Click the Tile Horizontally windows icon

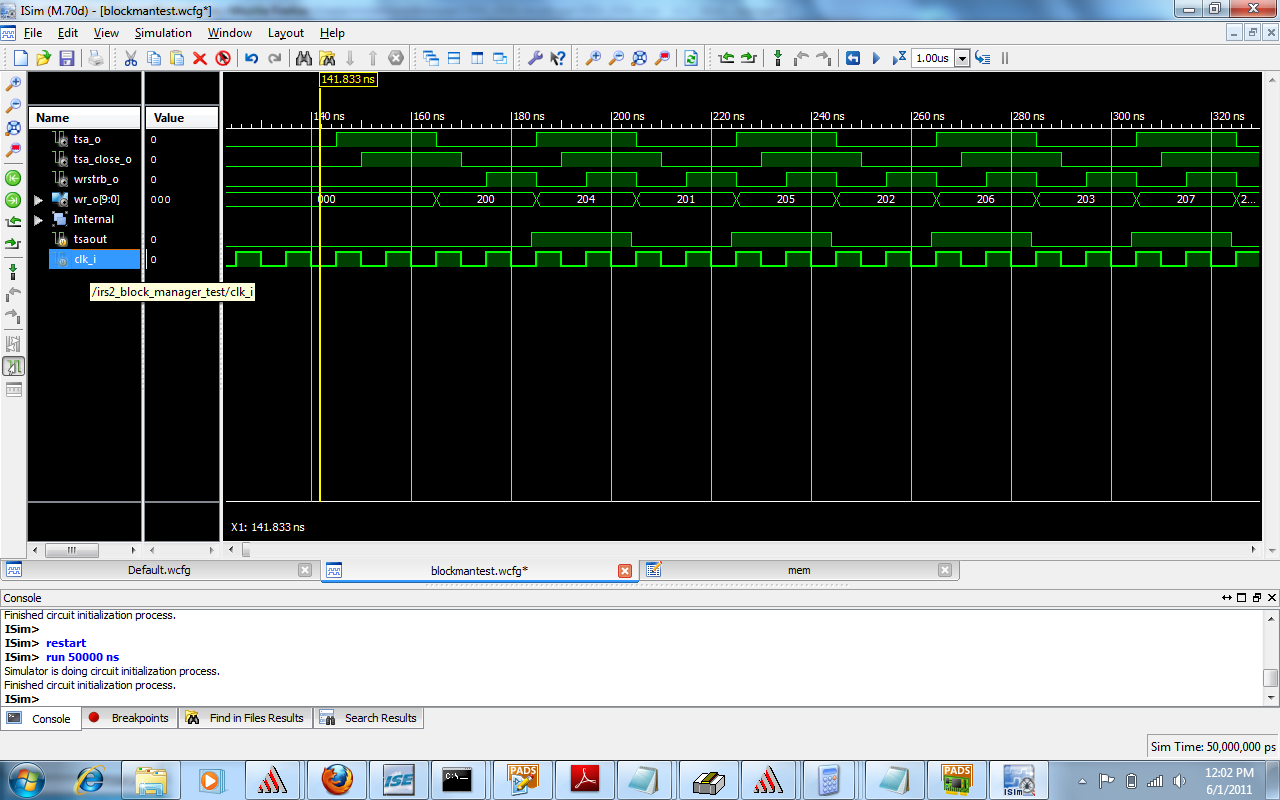pyautogui.click(x=454, y=58)
